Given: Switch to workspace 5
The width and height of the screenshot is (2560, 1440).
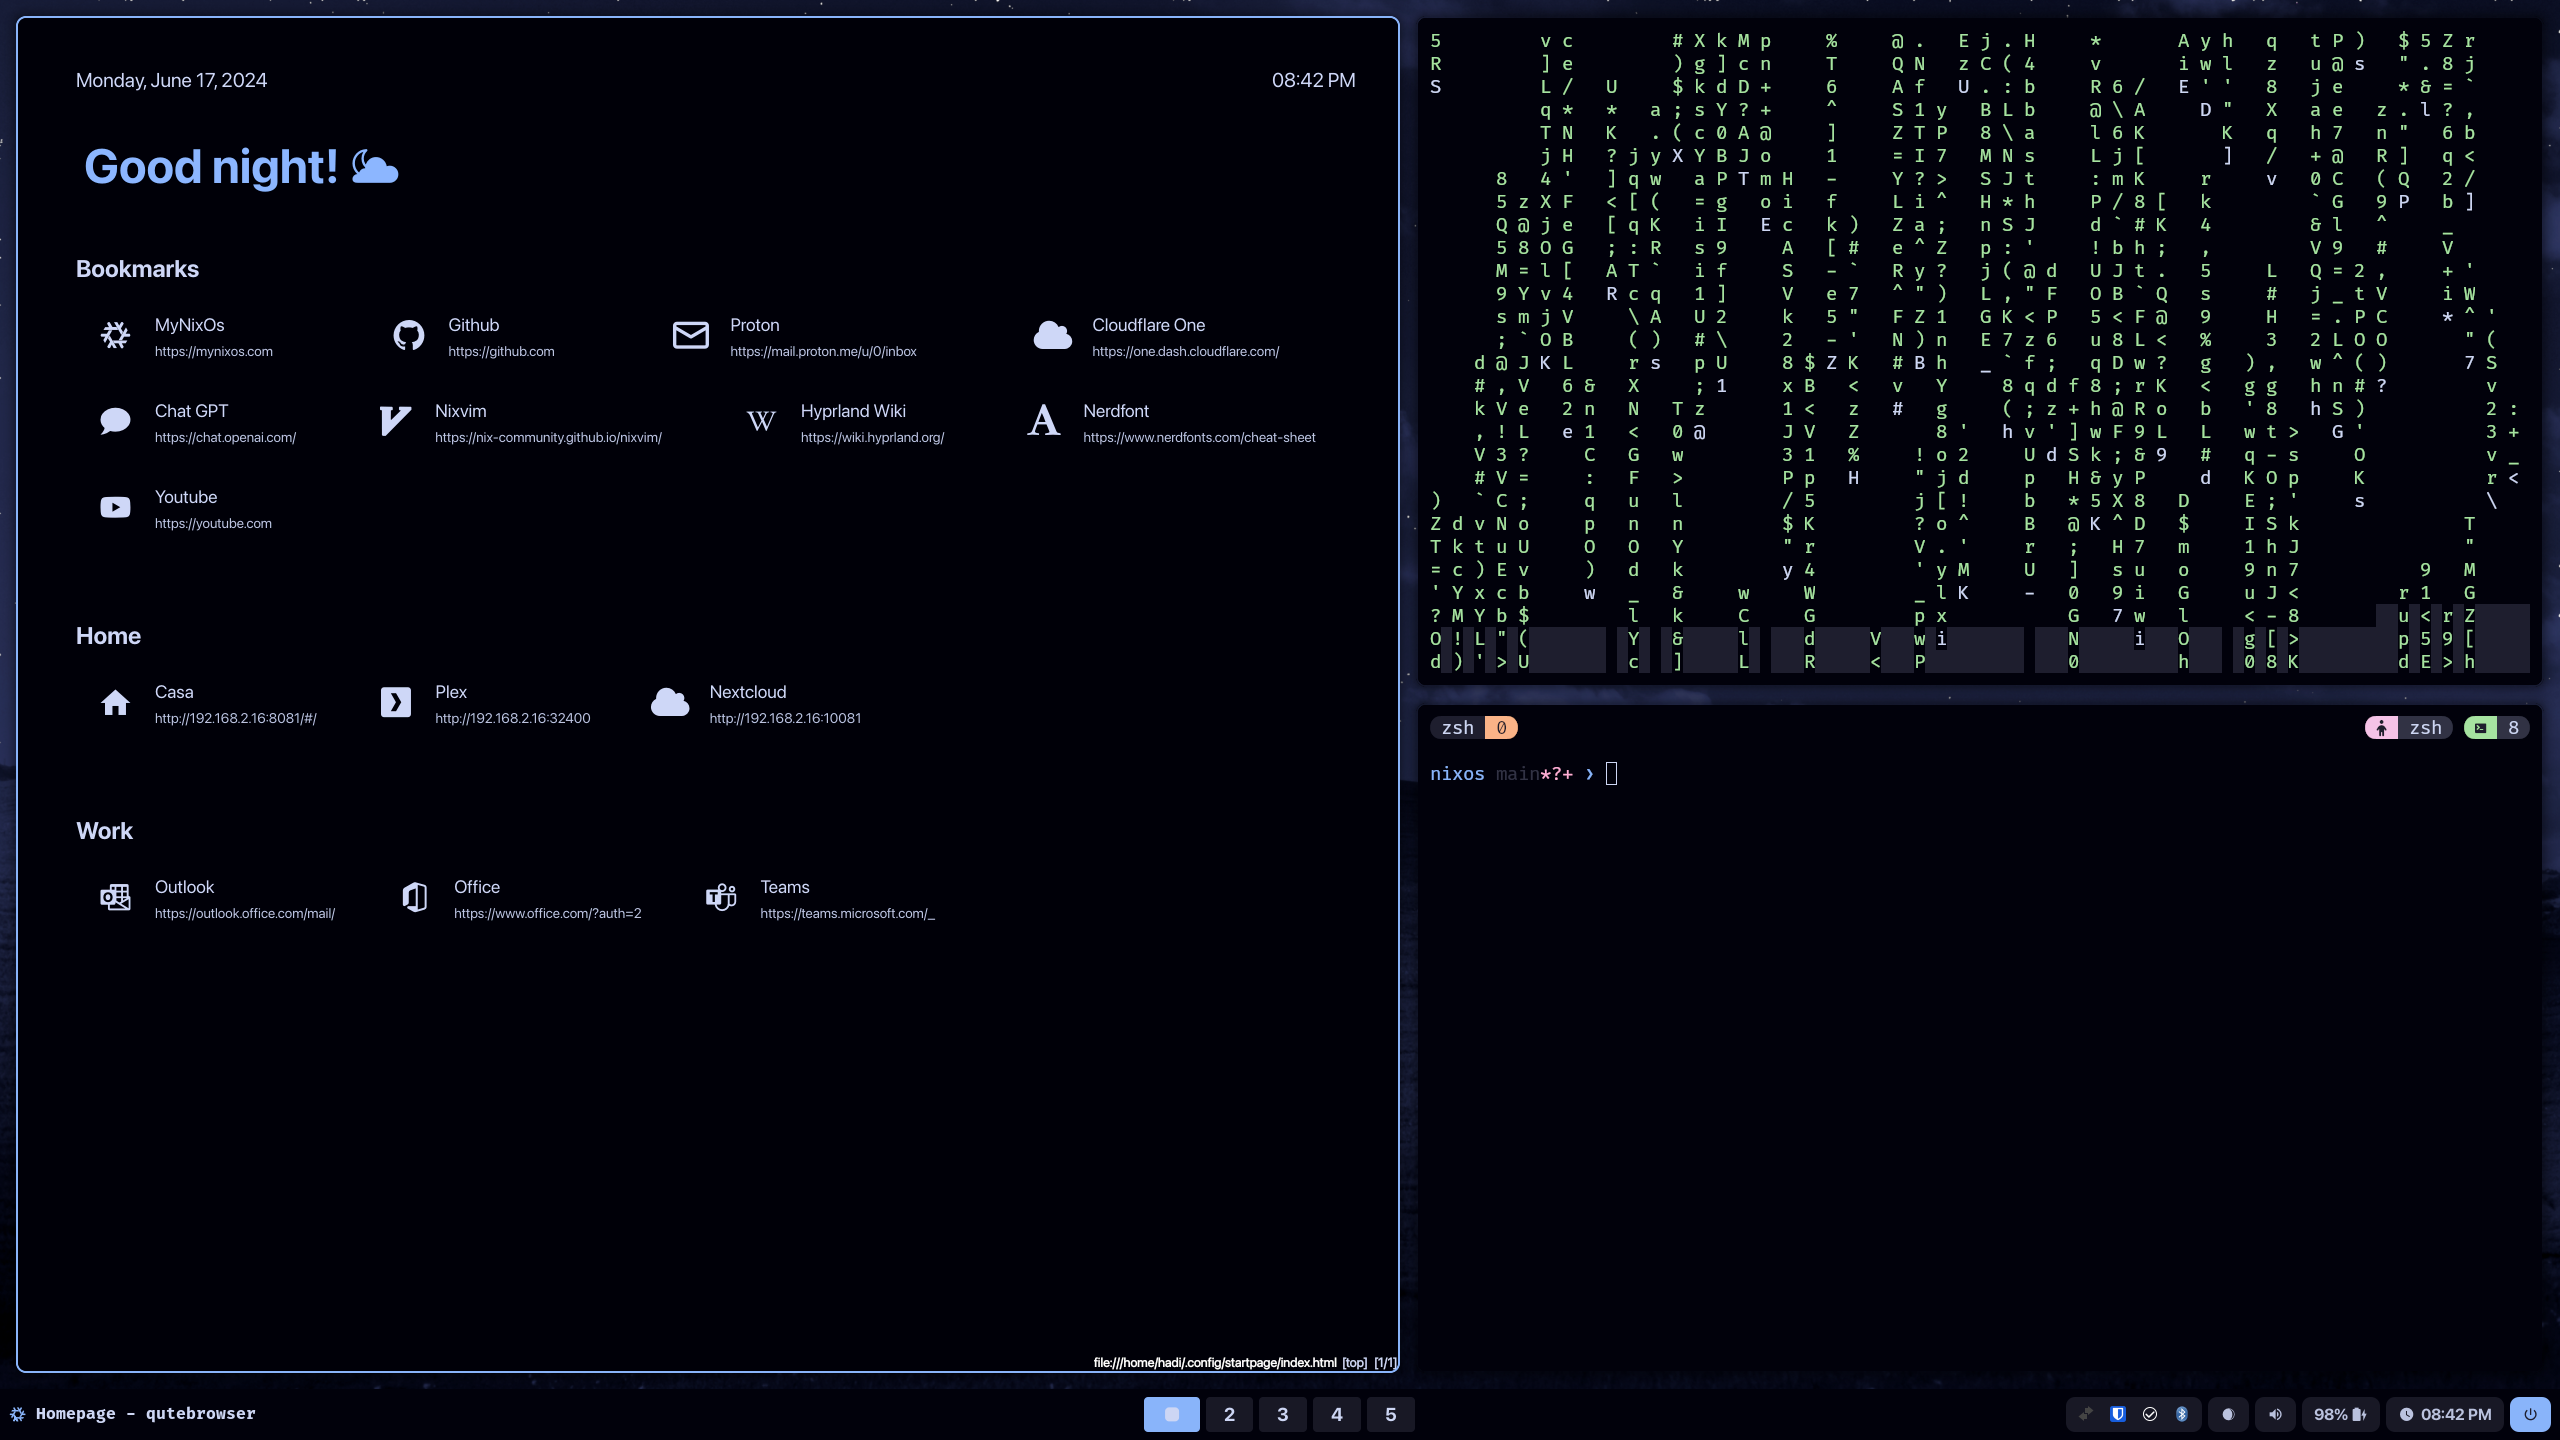Looking at the screenshot, I should pos(1390,1414).
